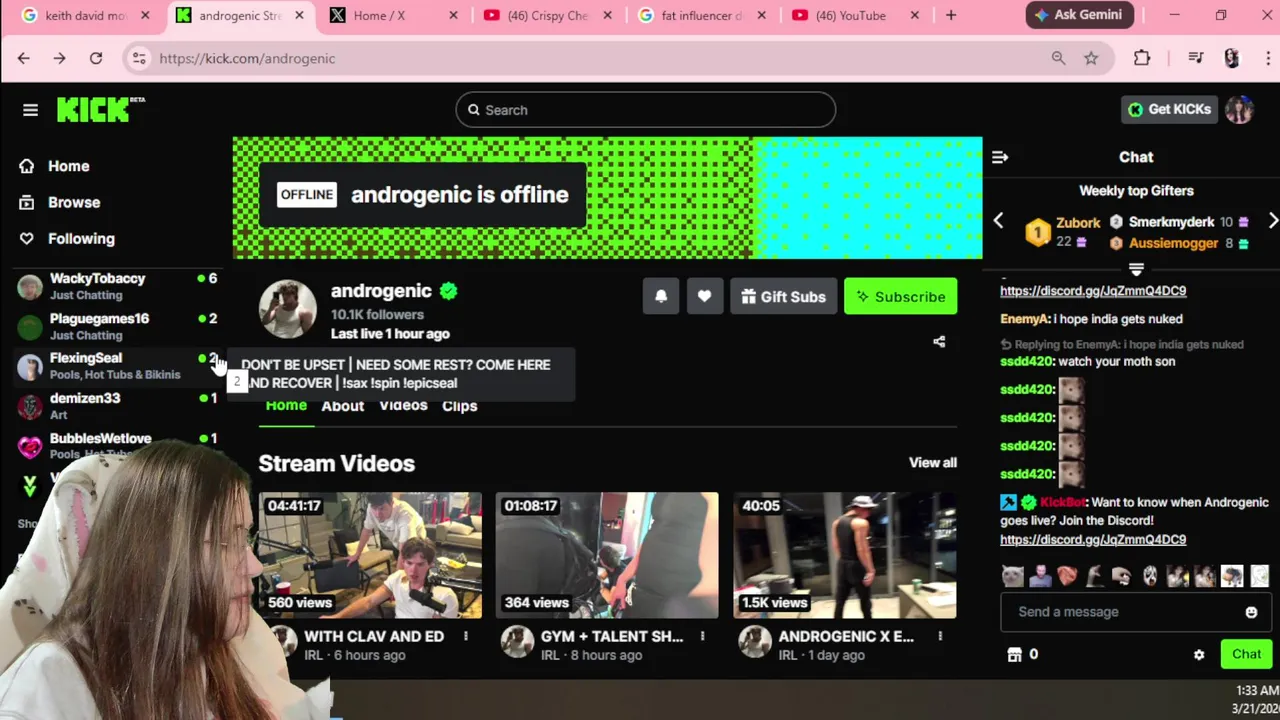The width and height of the screenshot is (1280, 720).
Task: Click the green Chat send button
Action: [x=1246, y=654]
